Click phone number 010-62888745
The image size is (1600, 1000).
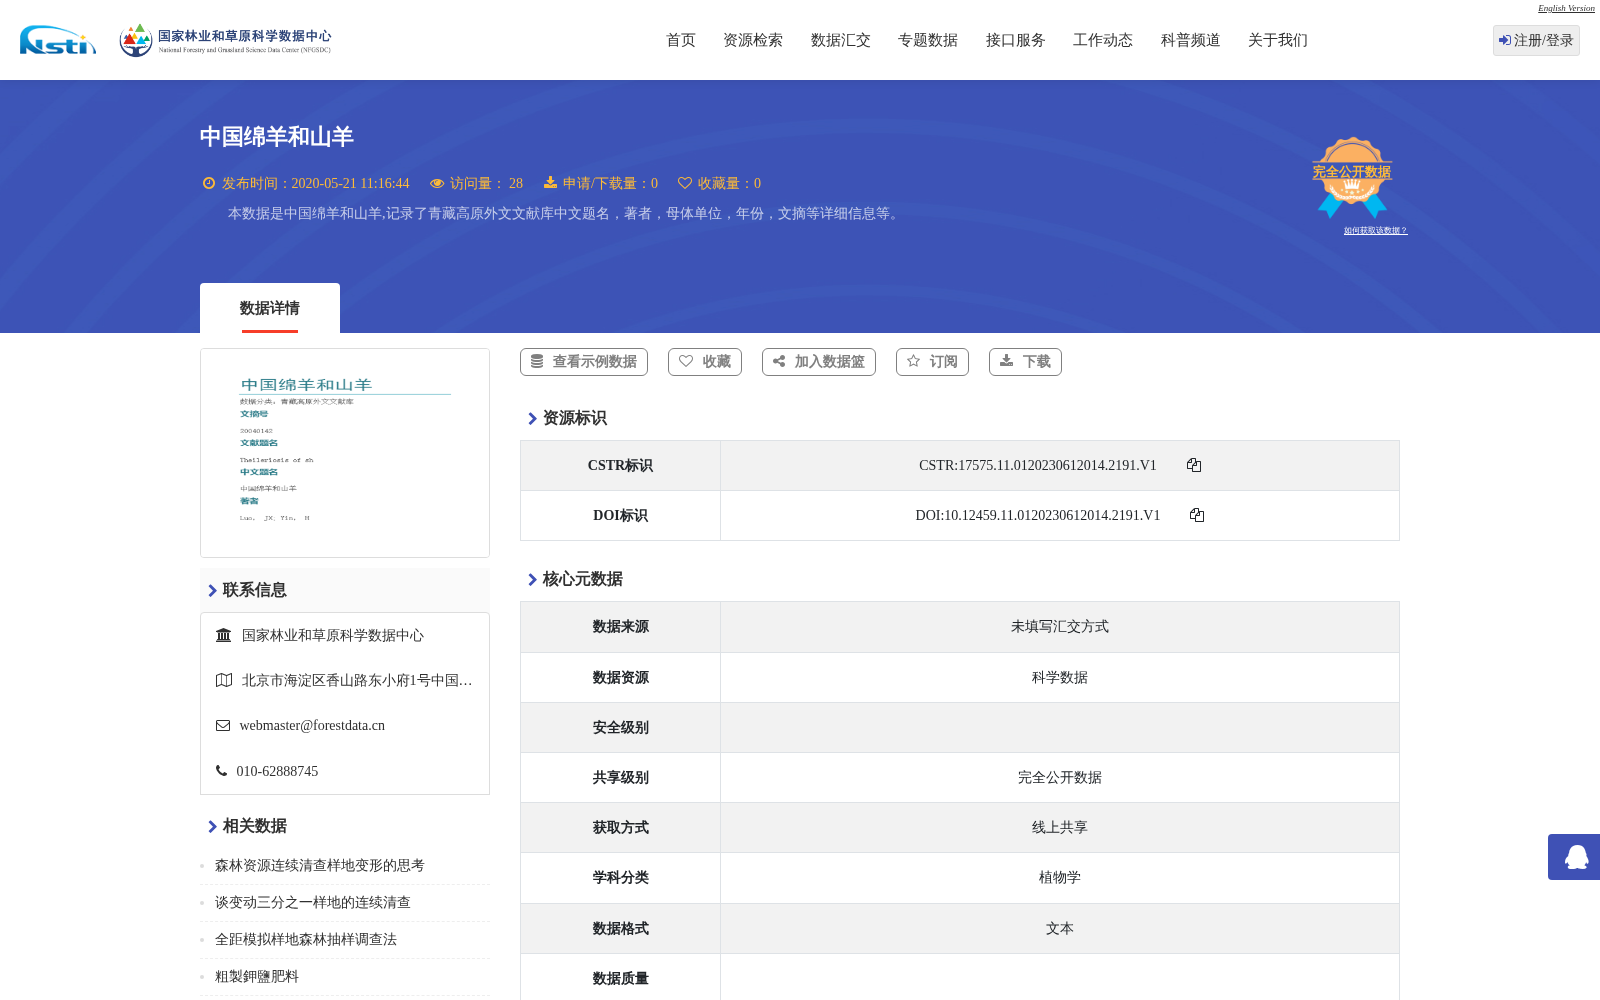(x=277, y=772)
